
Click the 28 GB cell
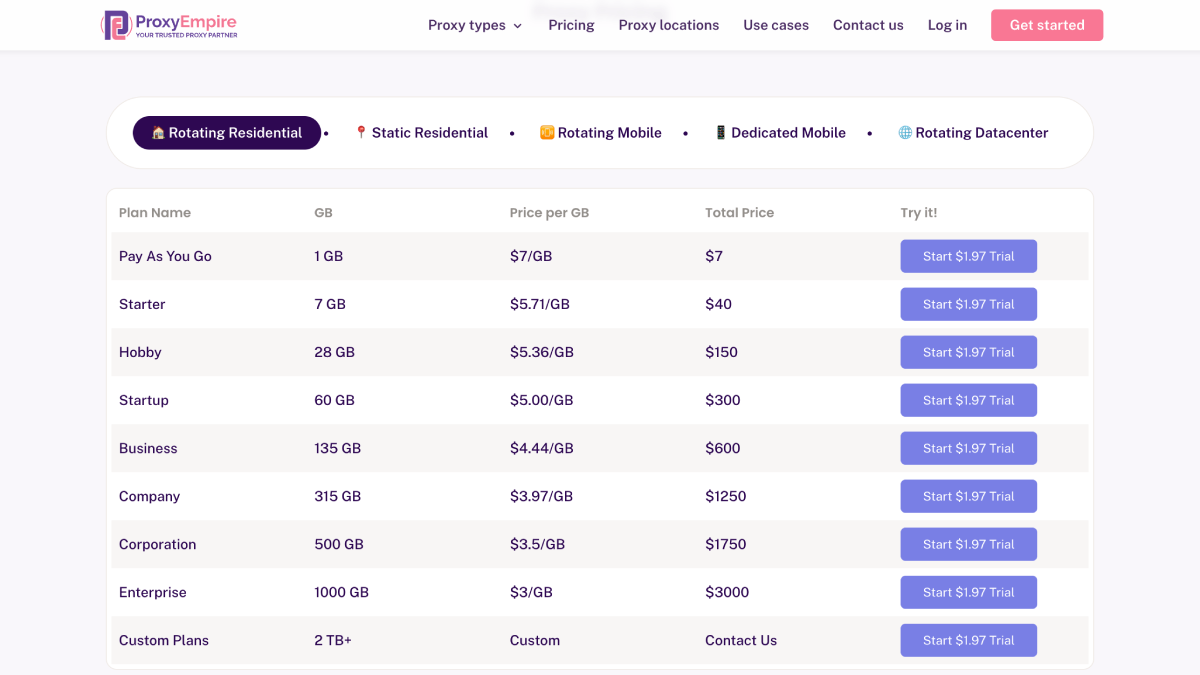tap(334, 352)
